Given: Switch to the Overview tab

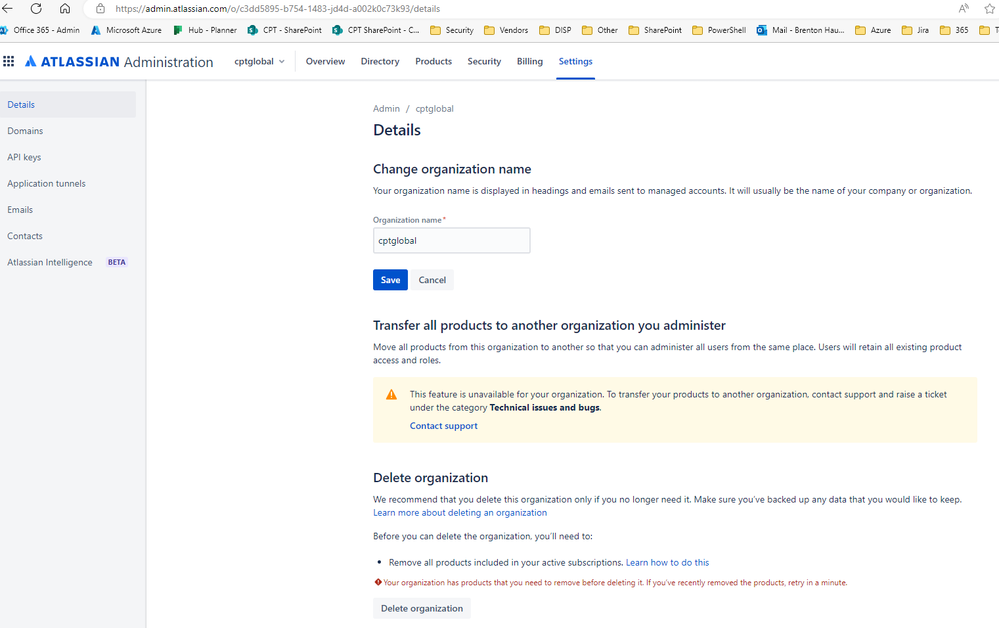Looking at the screenshot, I should (325, 61).
